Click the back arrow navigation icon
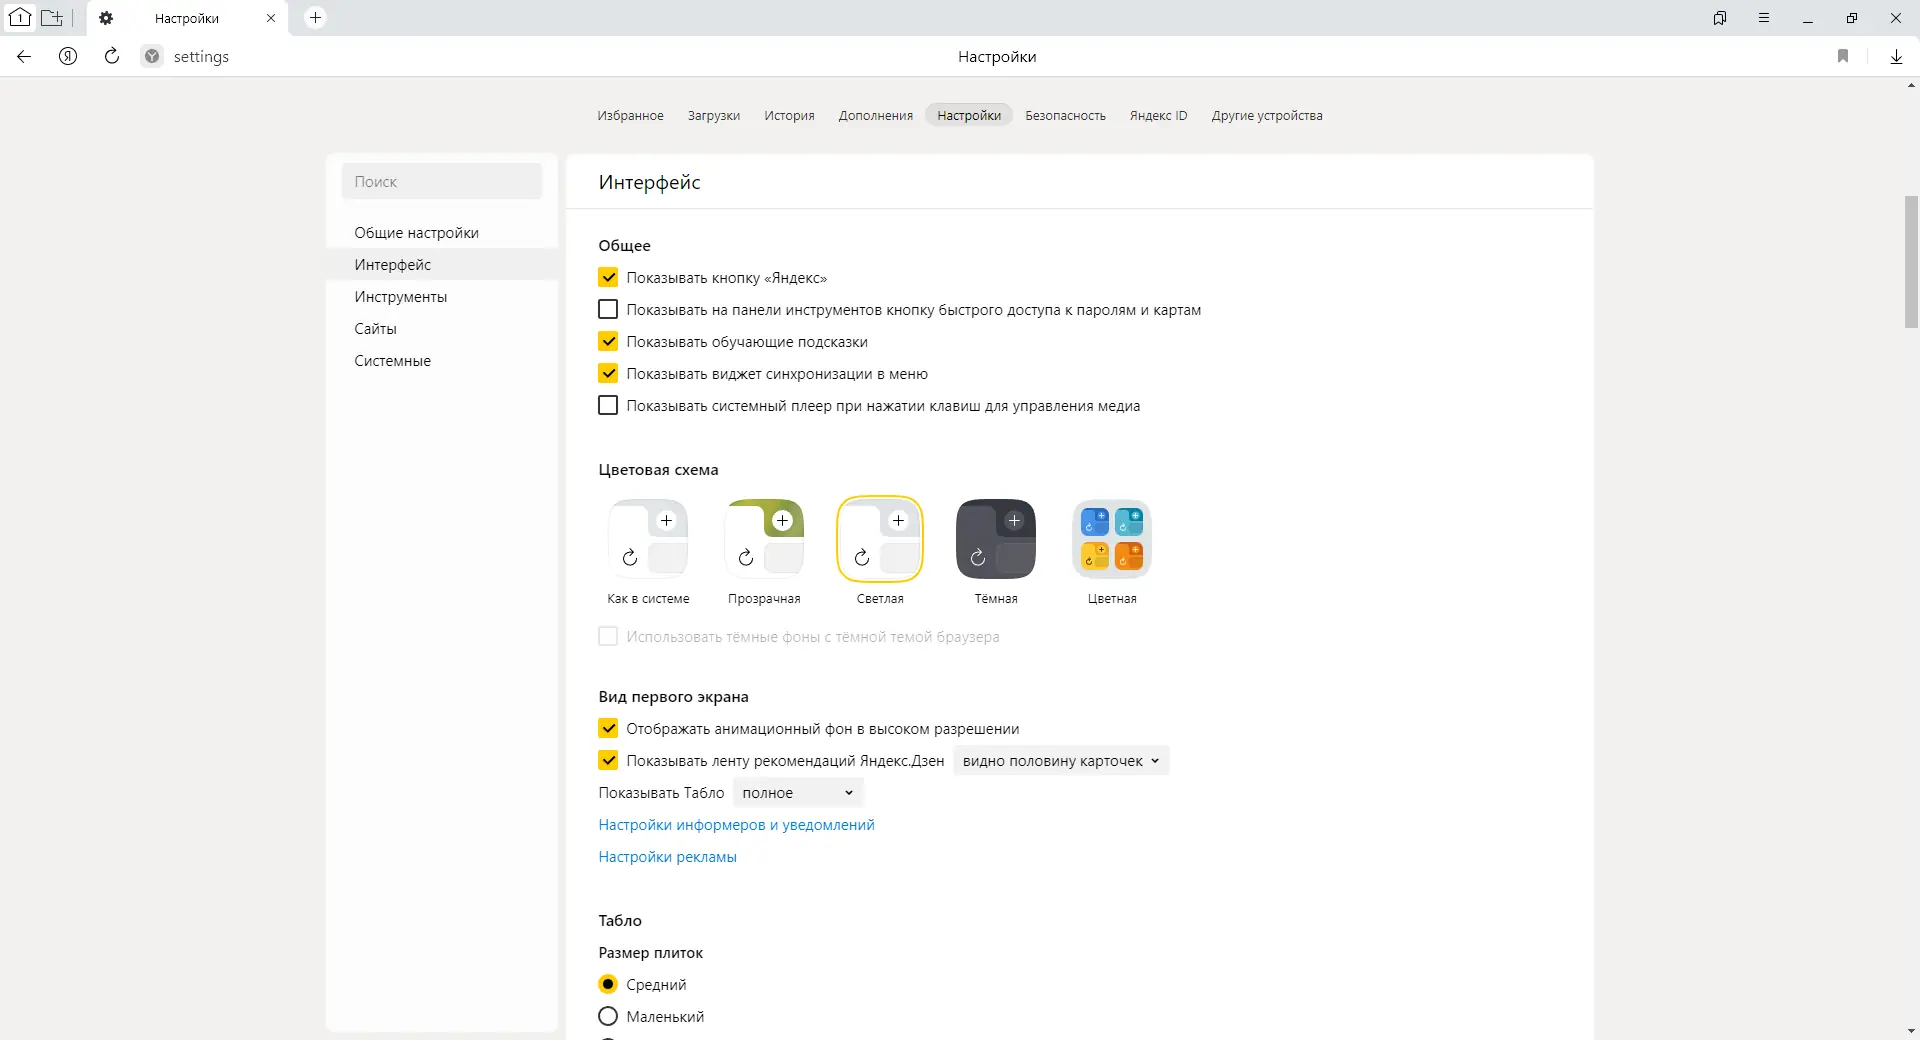Image resolution: width=1920 pixels, height=1040 pixels. click(24, 57)
